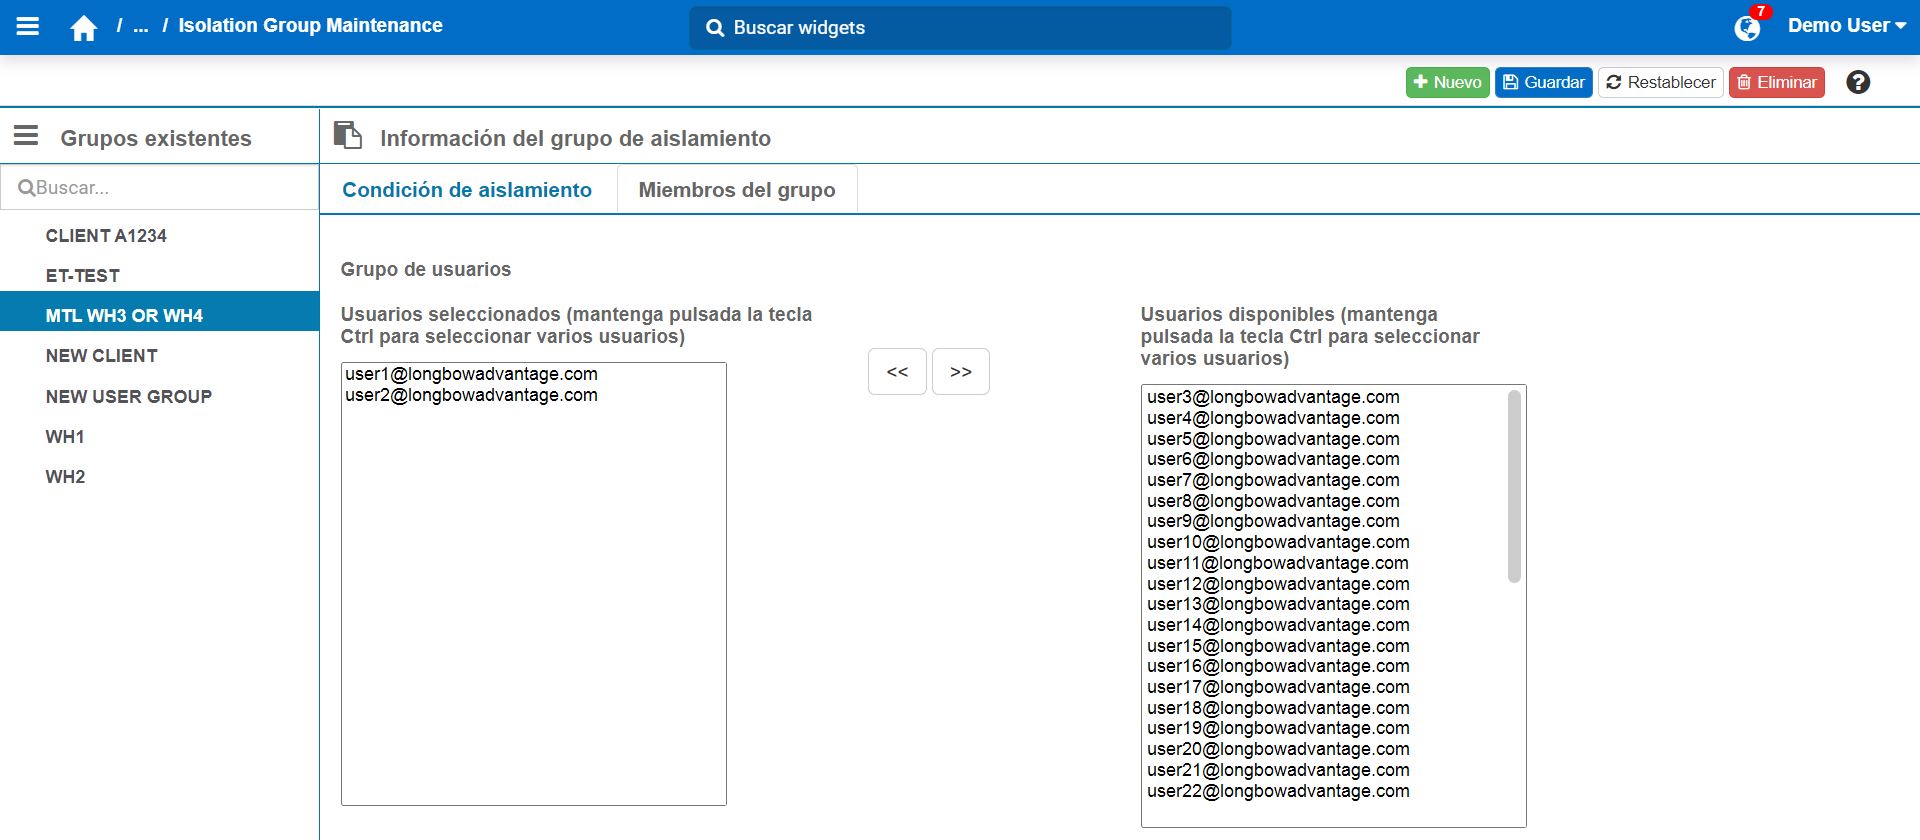Screen dimensions: 1920x840
Task: Open the main hamburger menu
Action: pyautogui.click(x=28, y=27)
